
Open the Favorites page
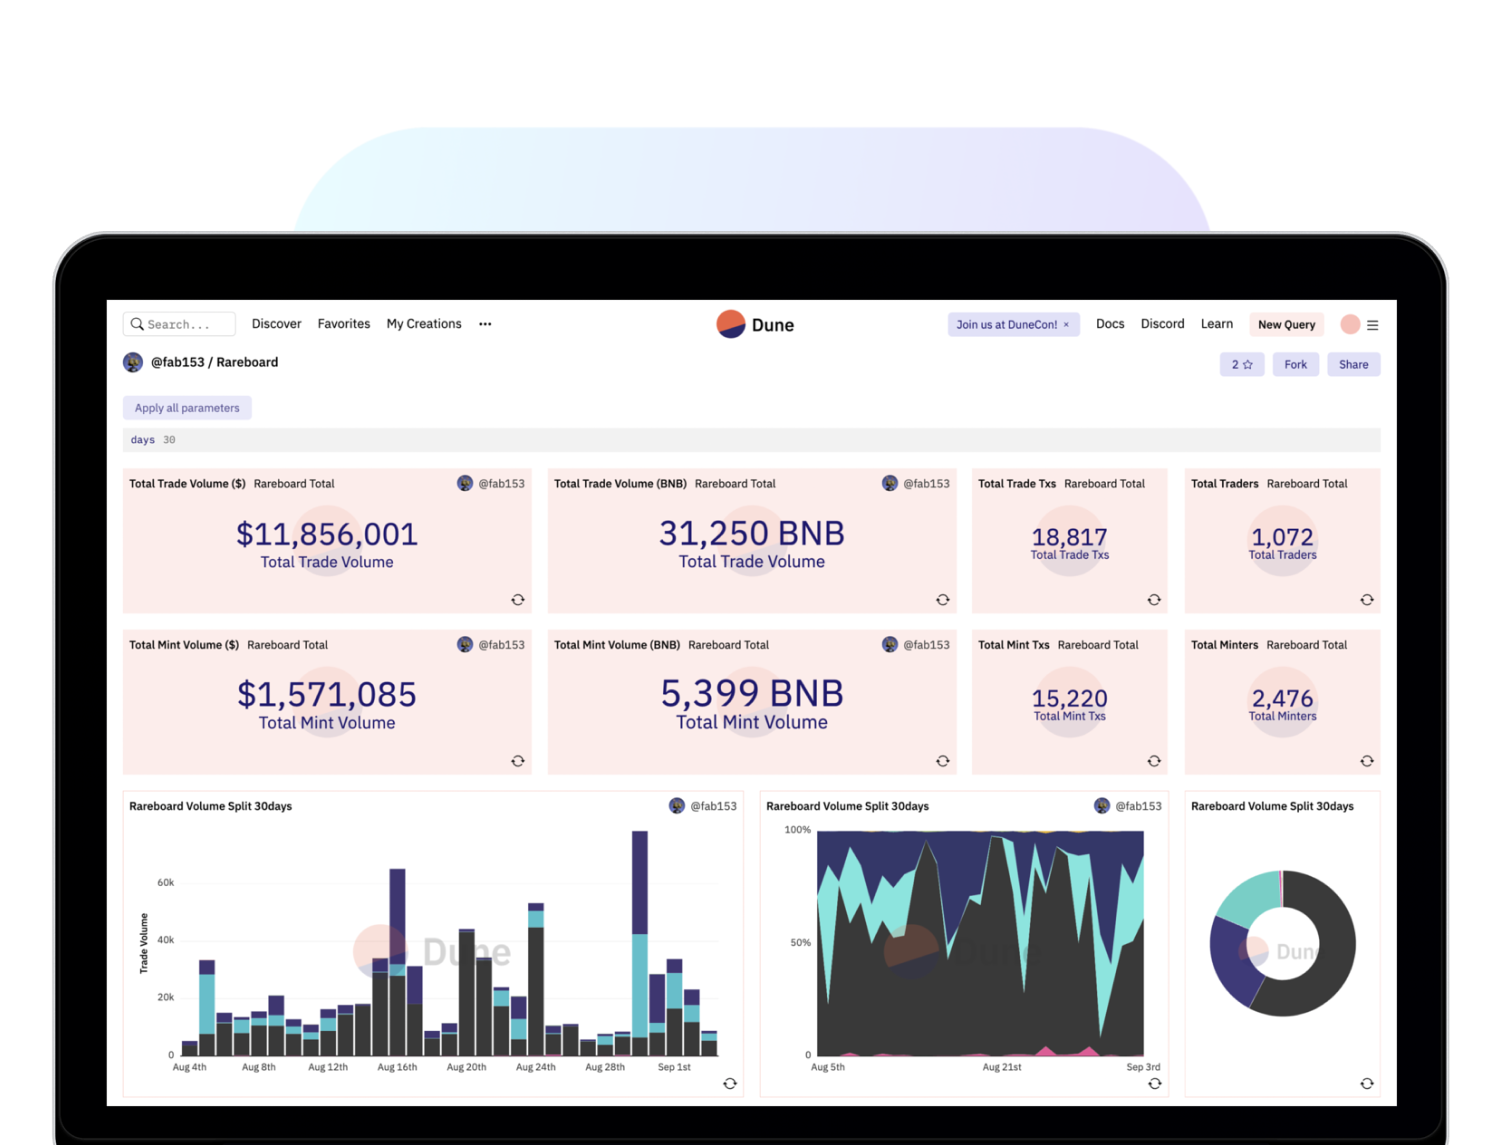(x=343, y=324)
